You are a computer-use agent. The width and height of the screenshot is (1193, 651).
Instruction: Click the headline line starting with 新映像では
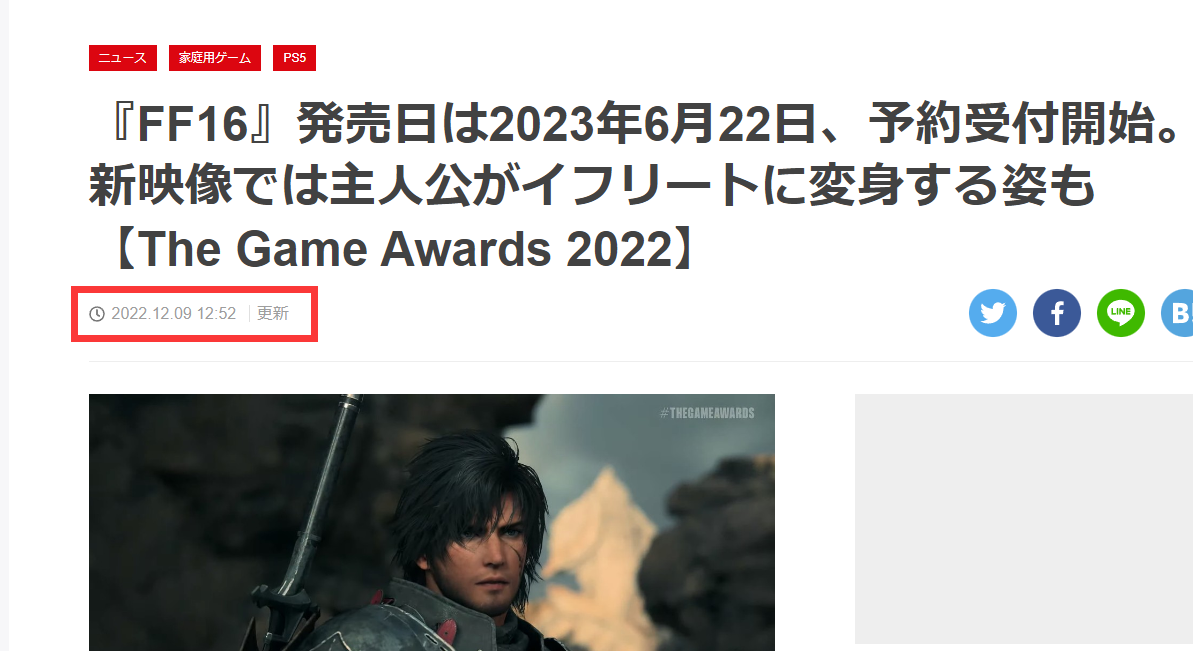592,186
